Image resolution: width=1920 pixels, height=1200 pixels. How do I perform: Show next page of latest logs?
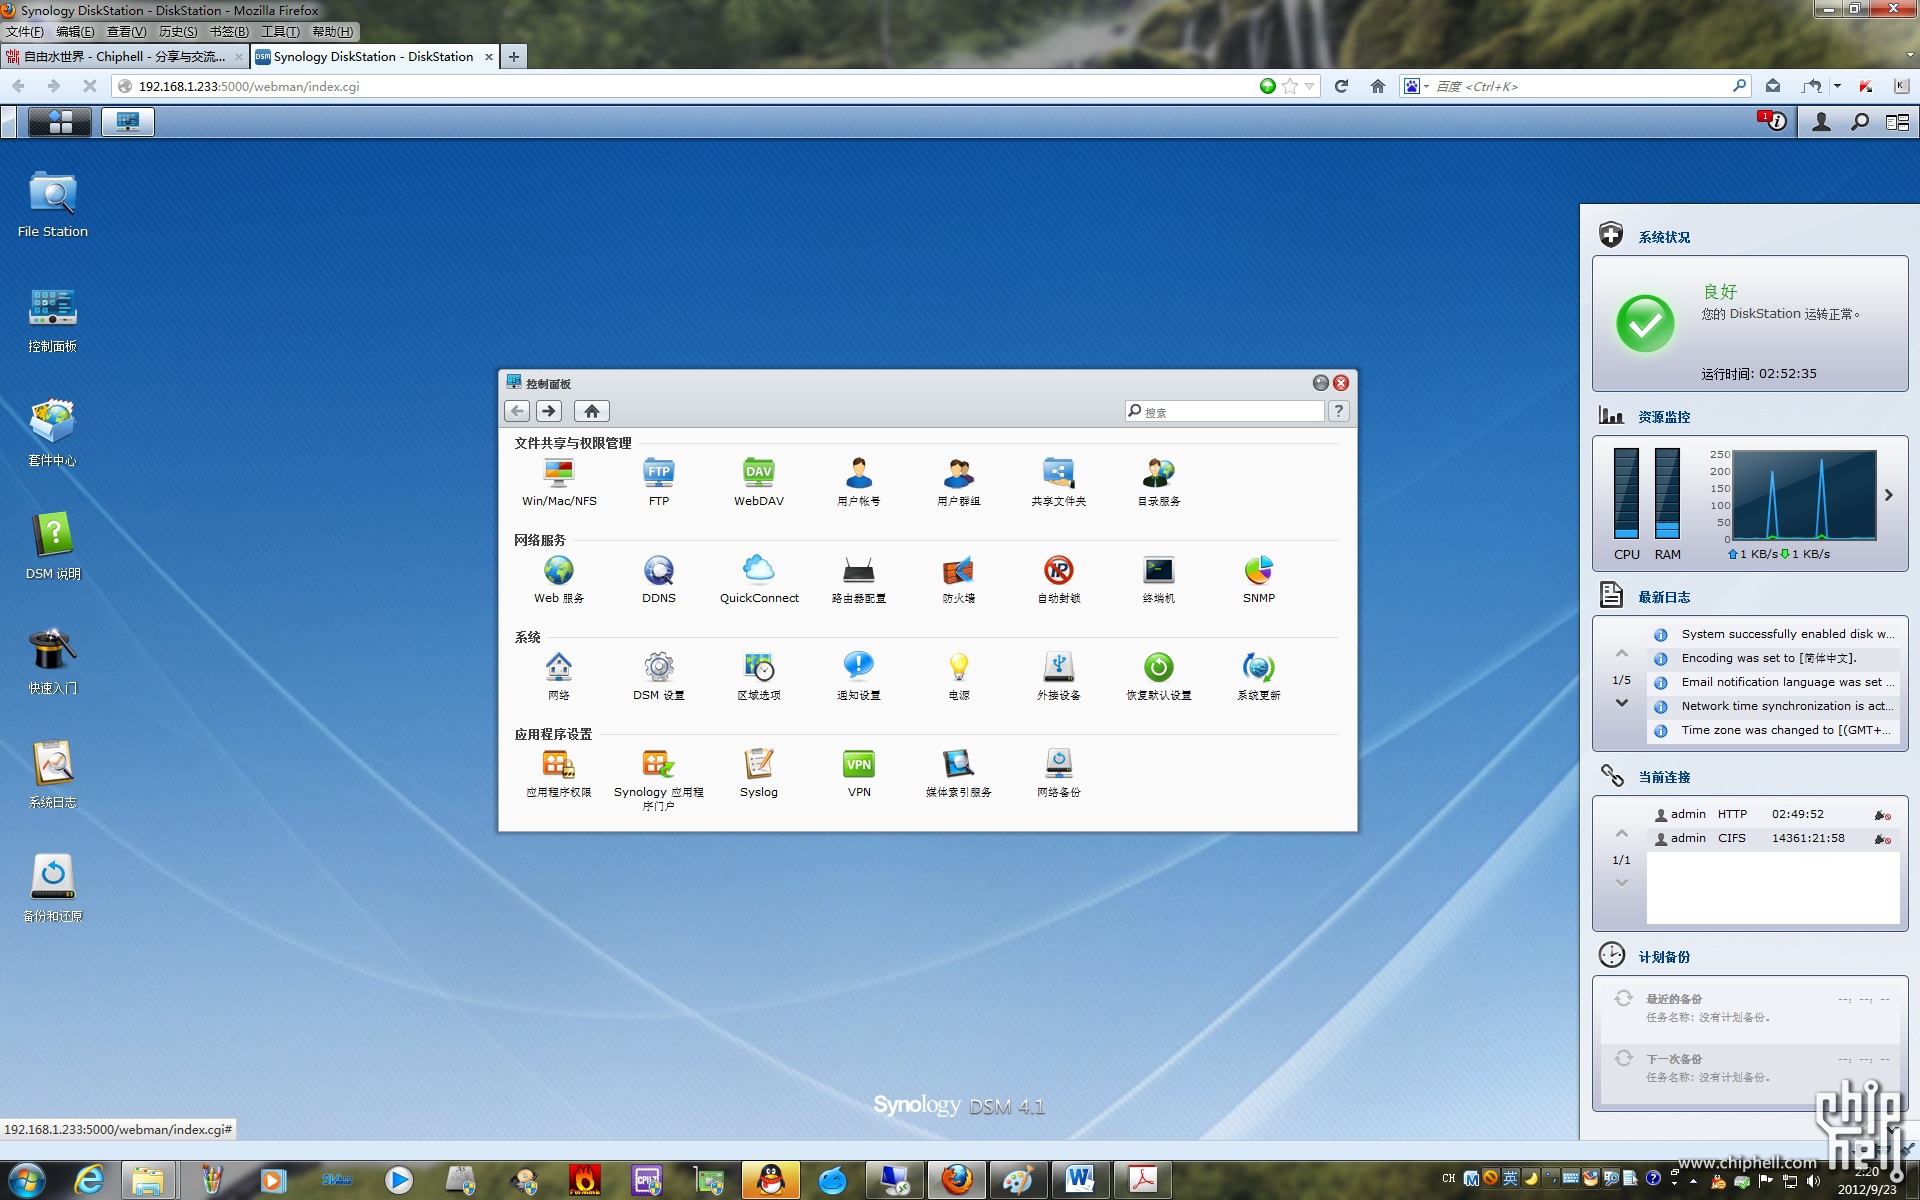click(x=1622, y=703)
